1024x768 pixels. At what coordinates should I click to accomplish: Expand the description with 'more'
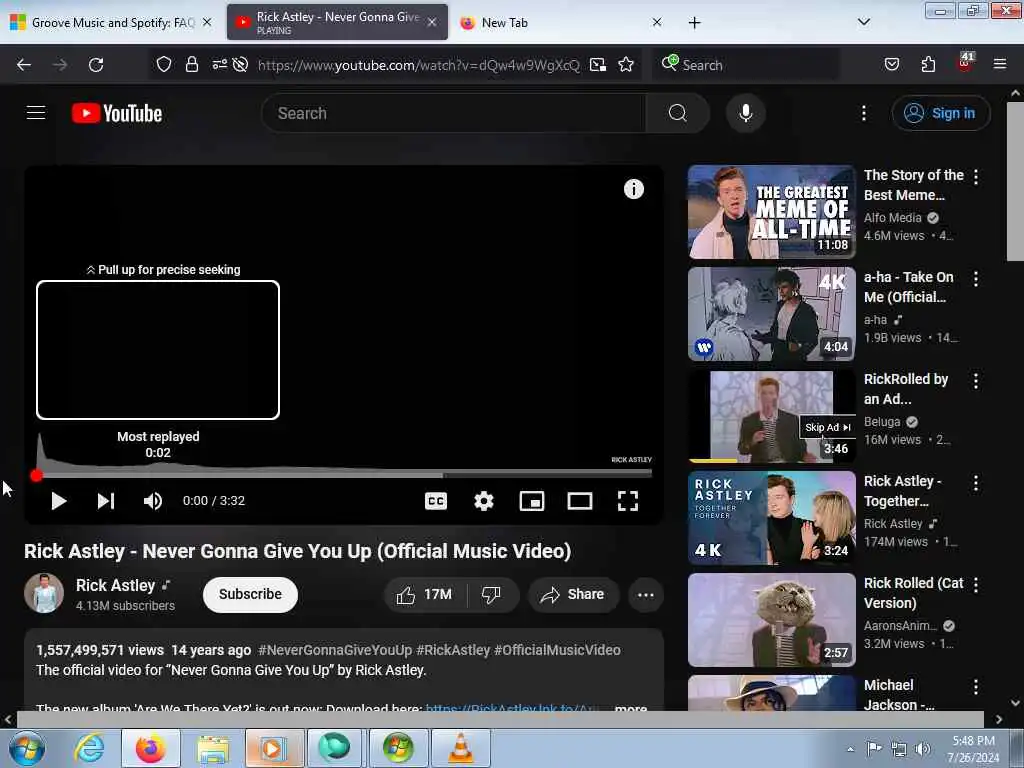click(x=631, y=707)
